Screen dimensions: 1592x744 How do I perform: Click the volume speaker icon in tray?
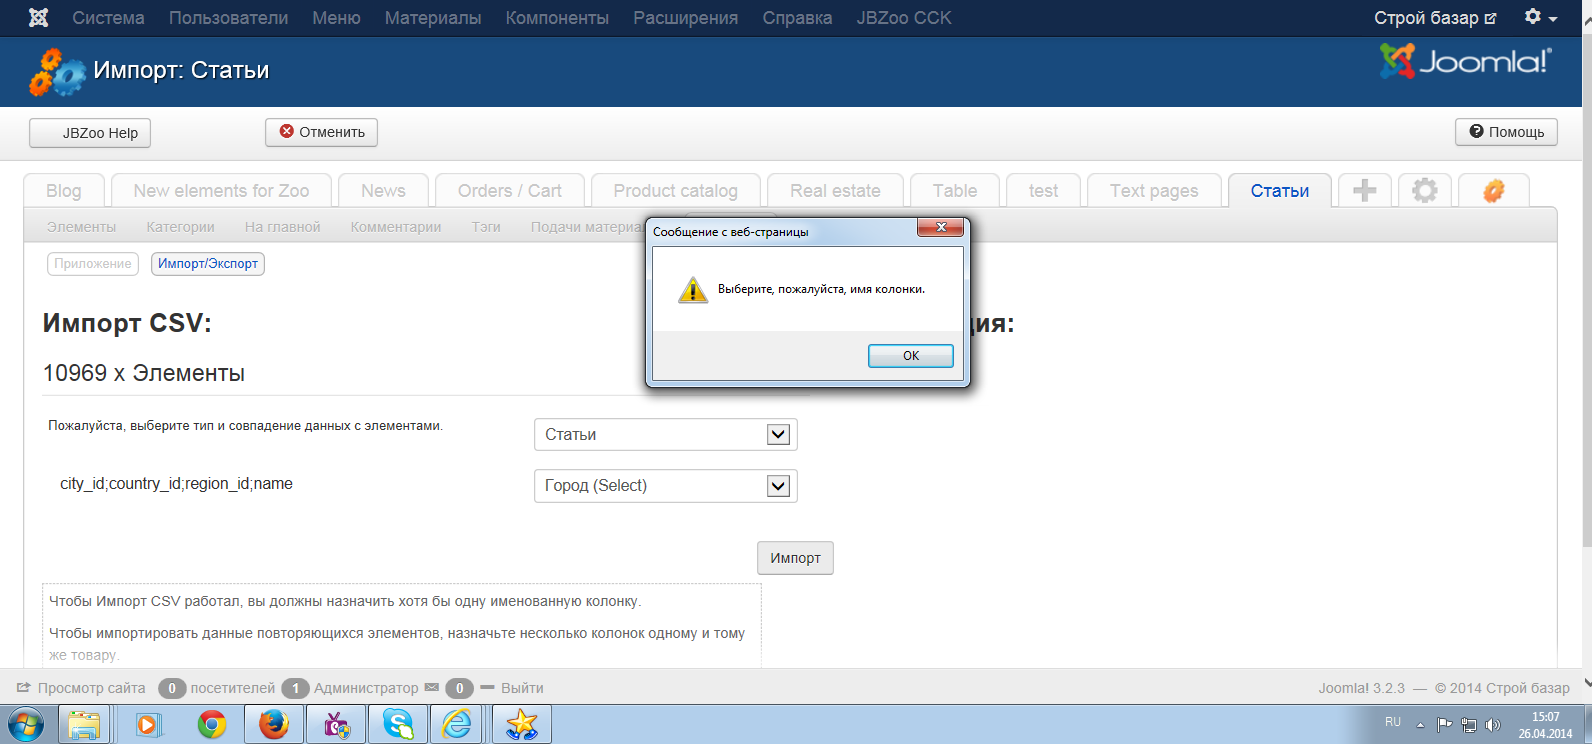coord(1493,725)
